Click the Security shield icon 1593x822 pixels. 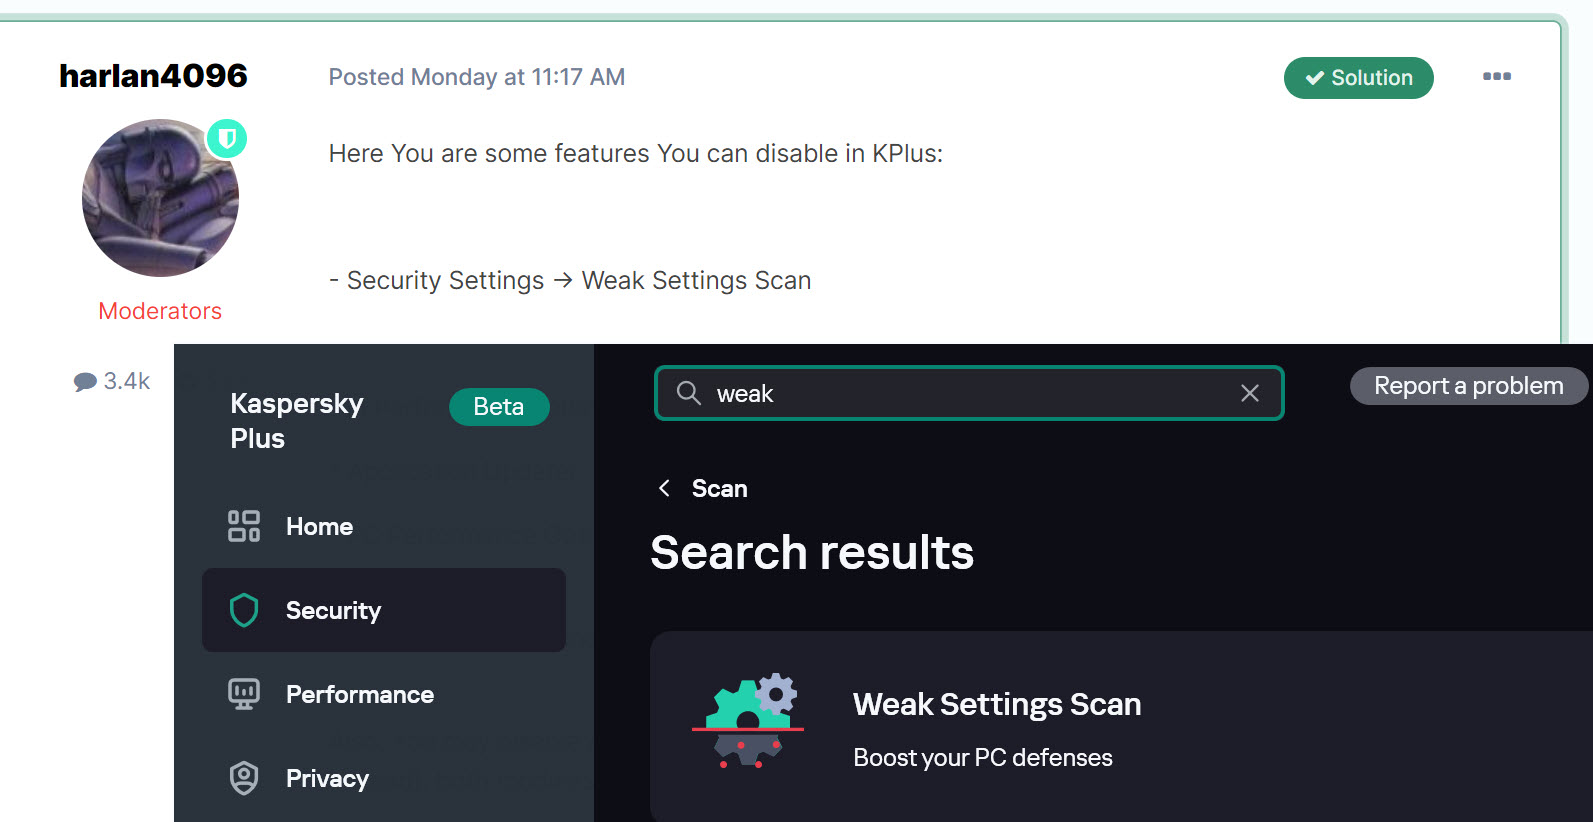click(244, 610)
